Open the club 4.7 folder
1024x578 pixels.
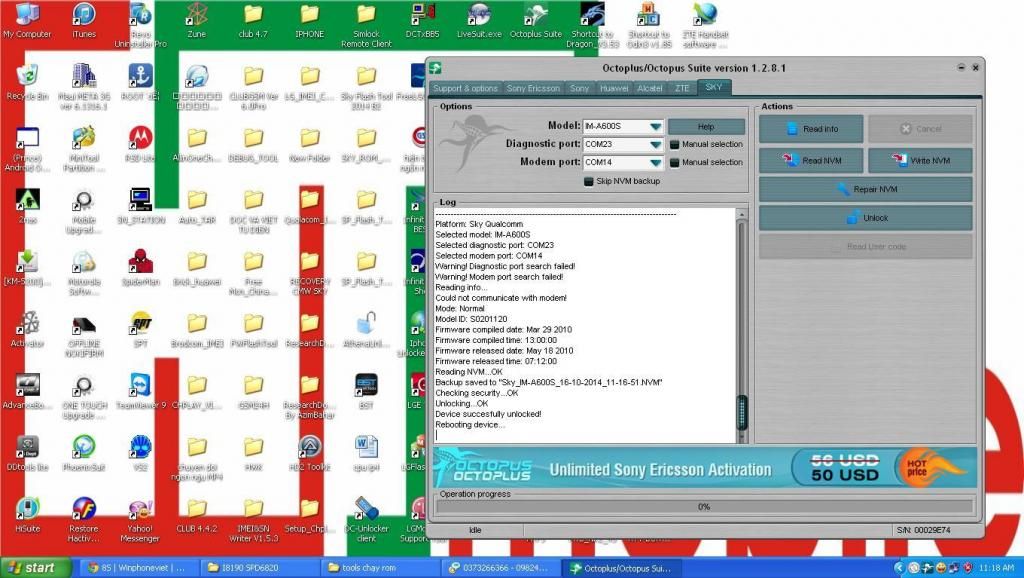(253, 21)
